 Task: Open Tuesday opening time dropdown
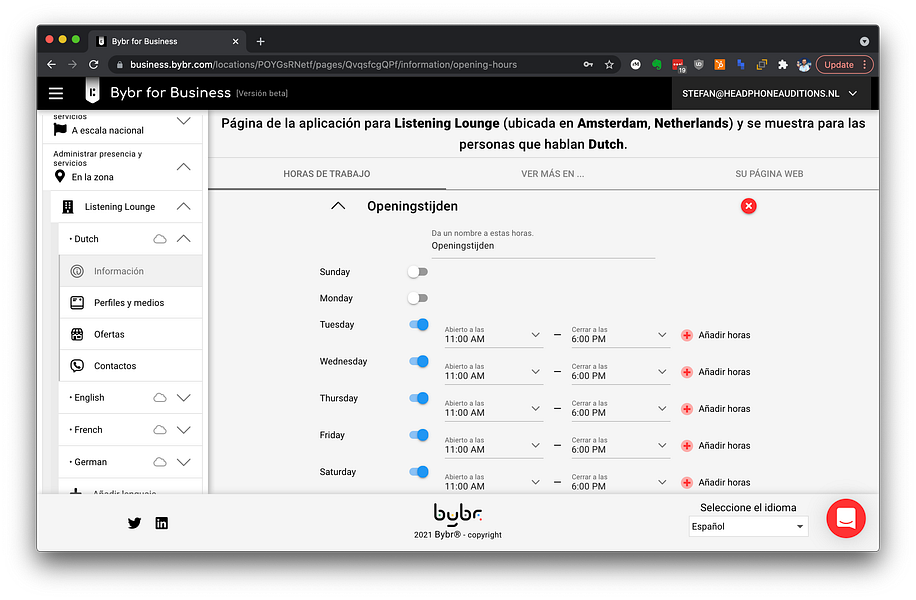coord(494,335)
